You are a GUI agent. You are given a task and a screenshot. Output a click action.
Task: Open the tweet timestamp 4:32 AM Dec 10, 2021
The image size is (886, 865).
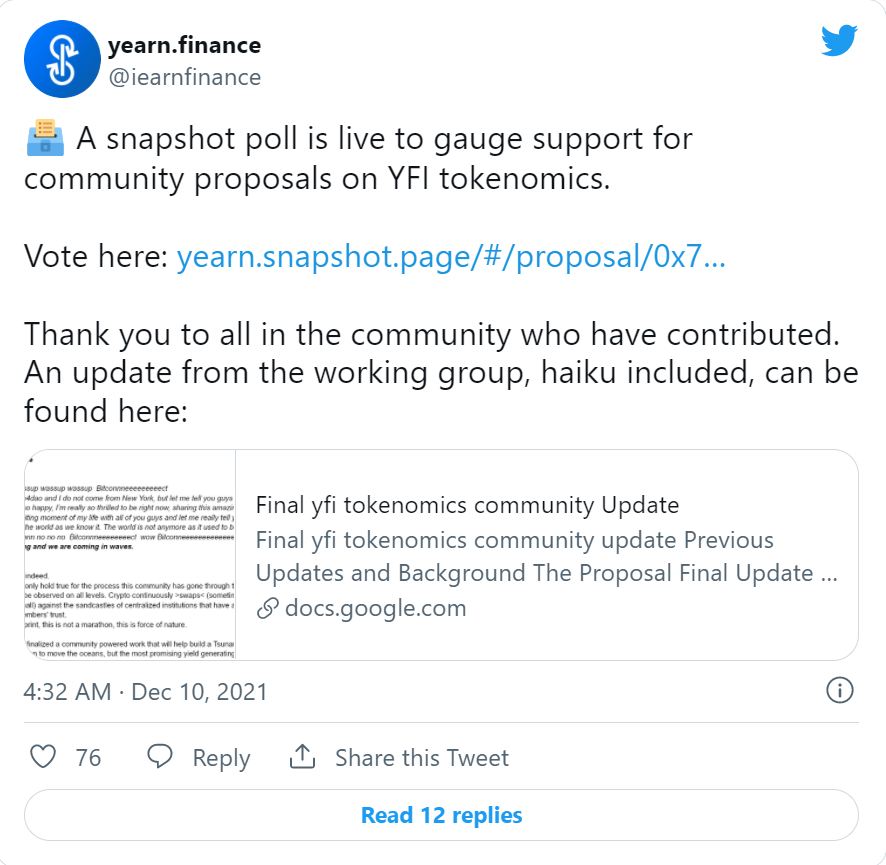click(145, 692)
